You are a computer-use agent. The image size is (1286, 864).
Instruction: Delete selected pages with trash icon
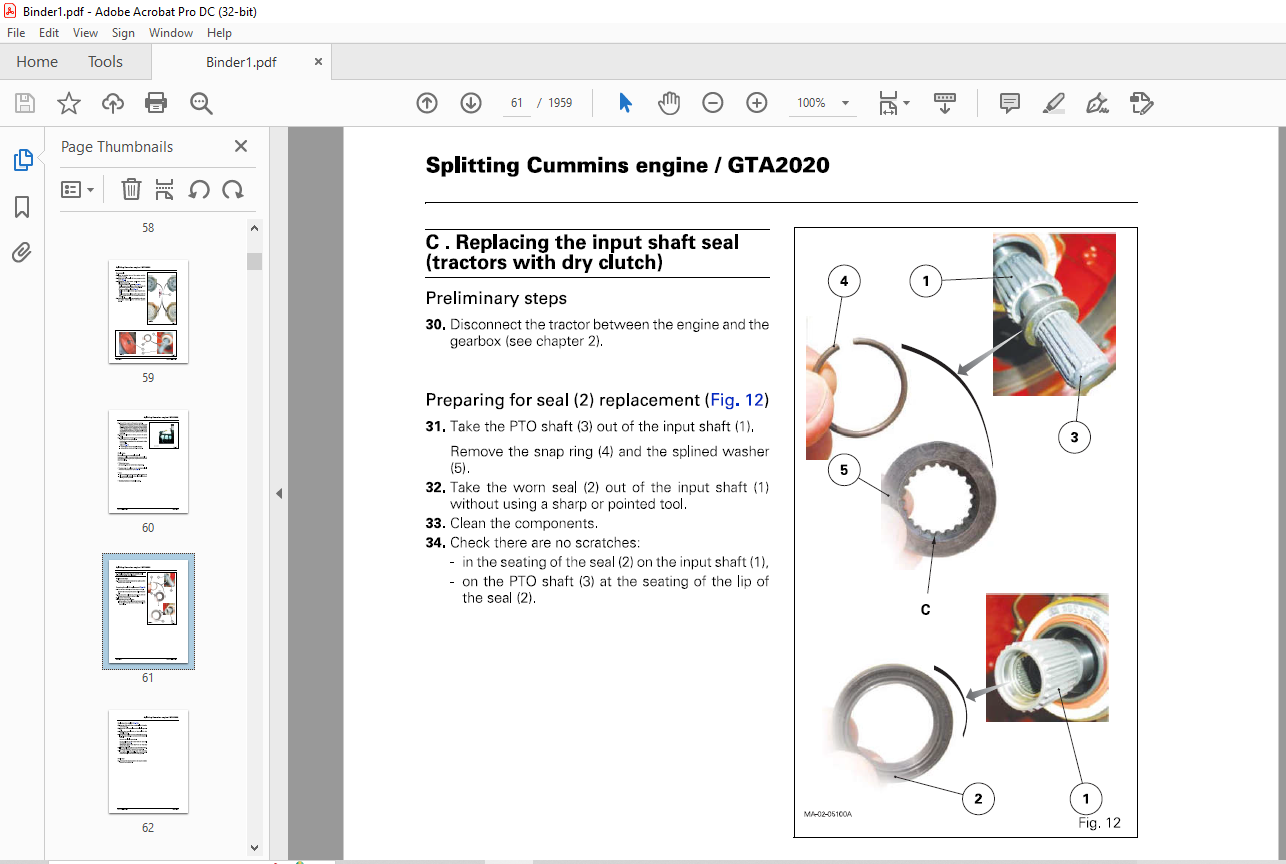(x=131, y=189)
